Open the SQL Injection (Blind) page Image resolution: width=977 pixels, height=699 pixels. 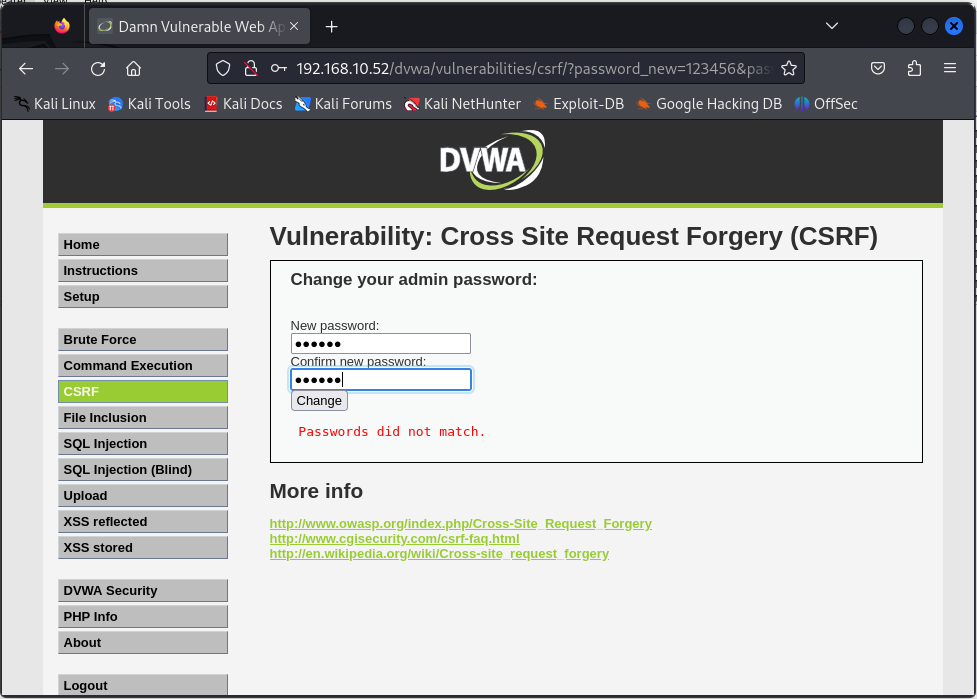tap(143, 470)
